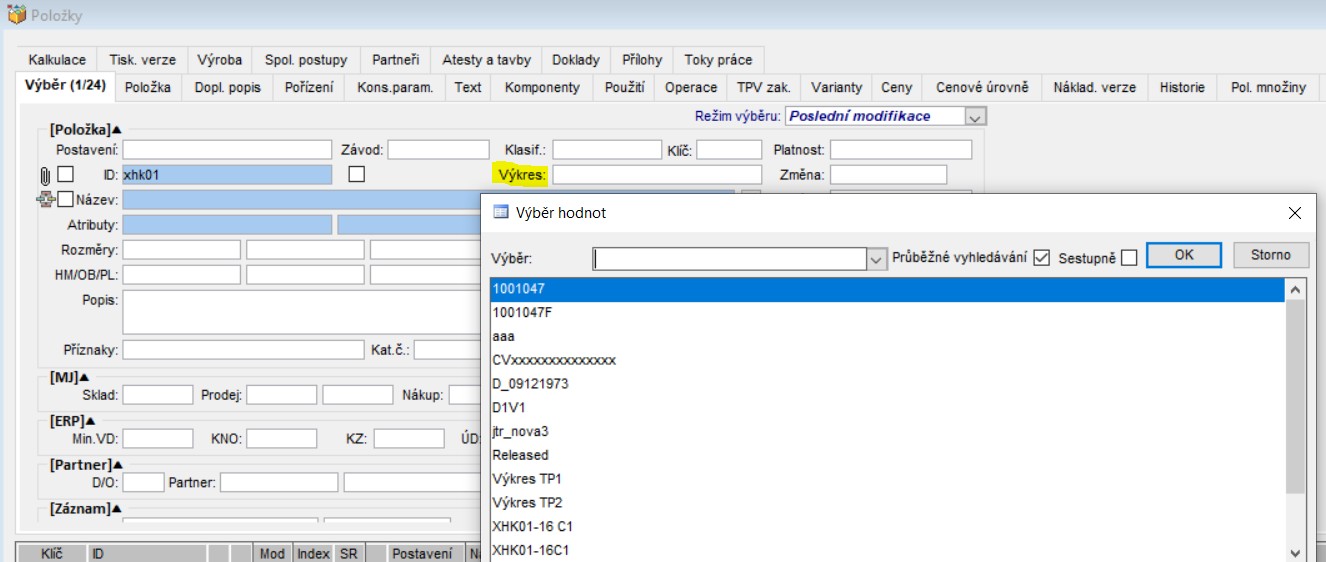
Task: Enable the Sestupně checkbox
Action: [x=1129, y=257]
